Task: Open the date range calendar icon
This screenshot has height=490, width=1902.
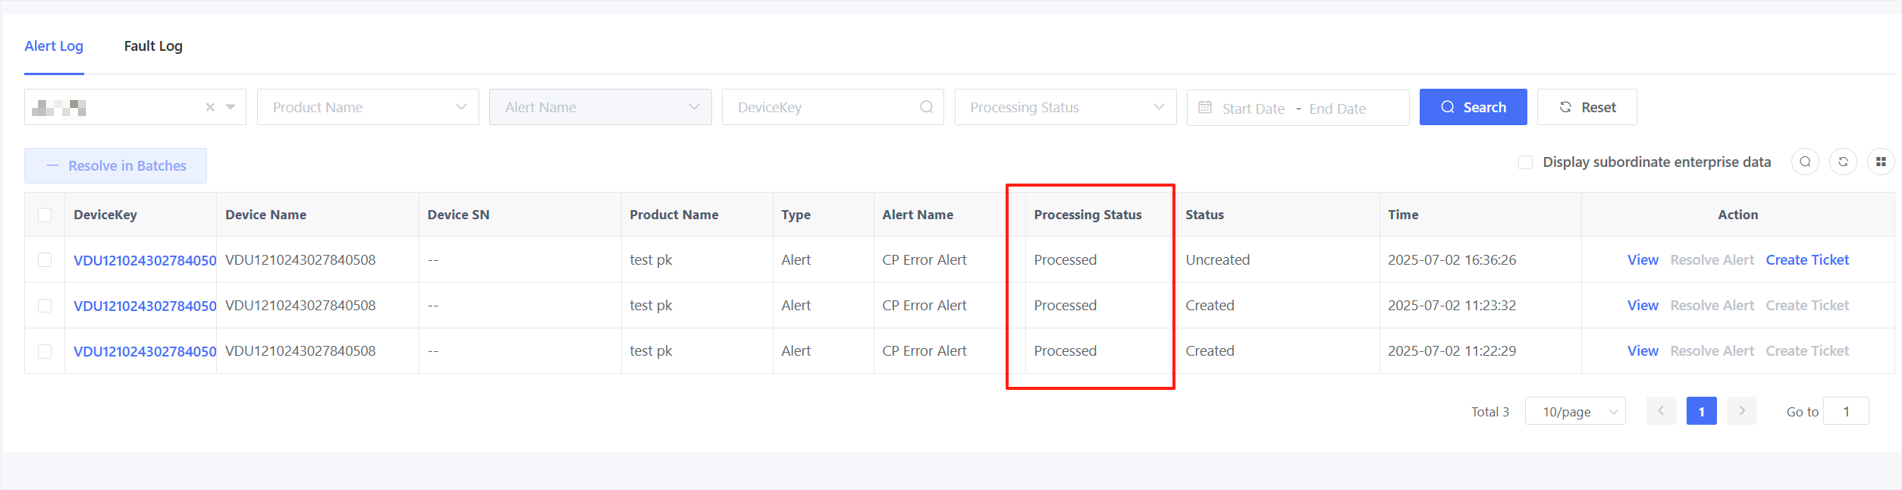Action: click(1205, 107)
